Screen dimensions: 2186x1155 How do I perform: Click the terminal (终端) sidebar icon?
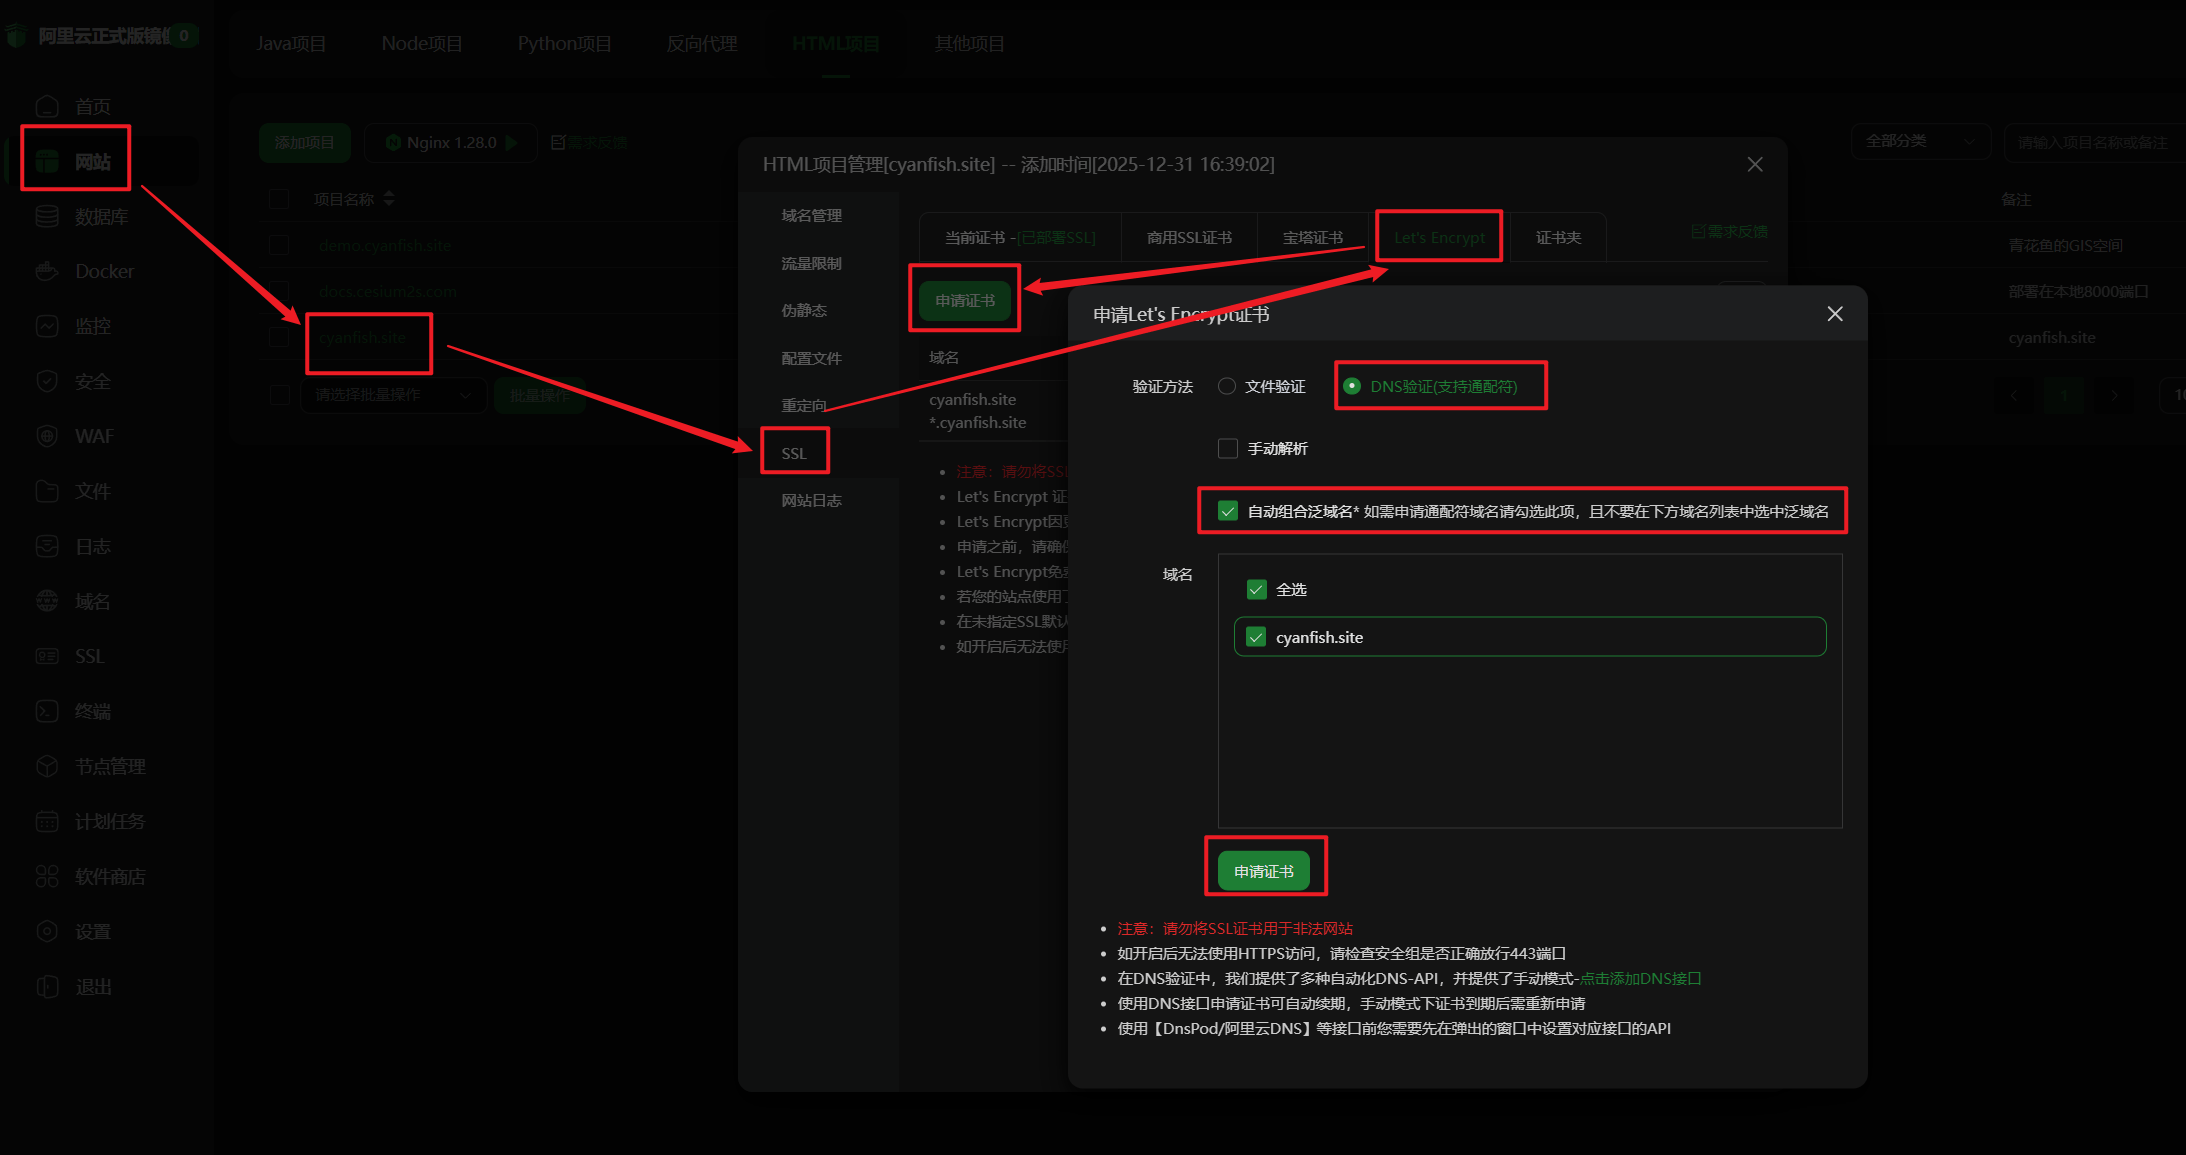click(47, 711)
